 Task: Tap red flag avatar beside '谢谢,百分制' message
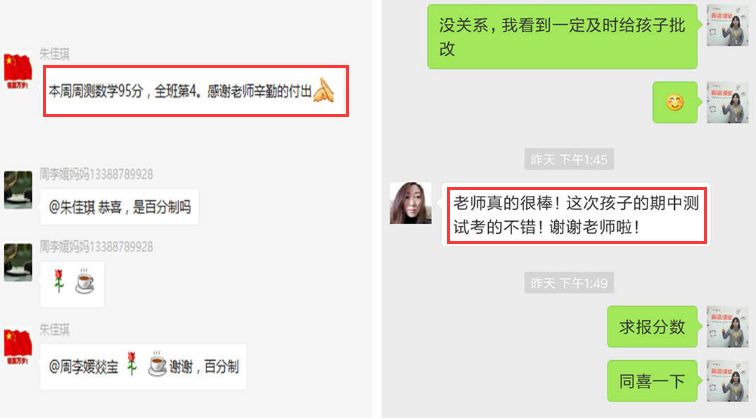click(x=18, y=347)
